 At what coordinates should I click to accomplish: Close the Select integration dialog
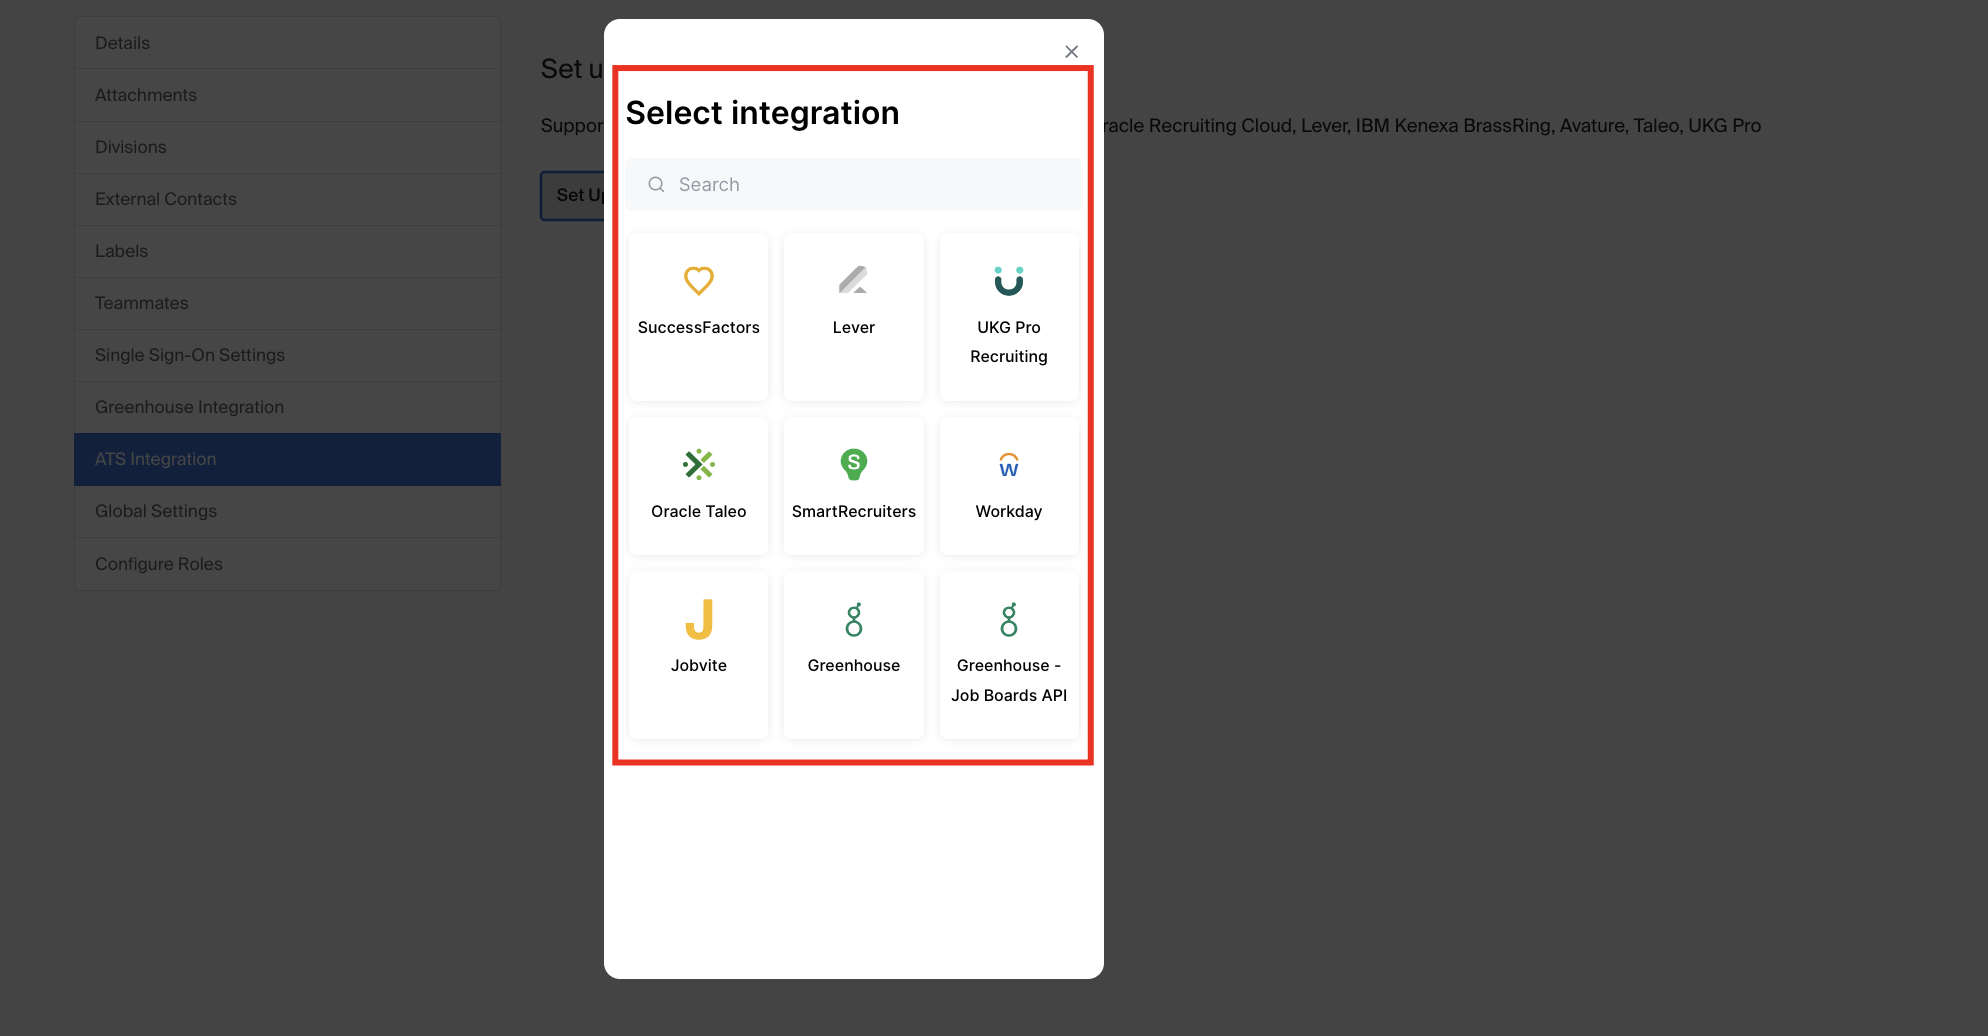coord(1071,51)
